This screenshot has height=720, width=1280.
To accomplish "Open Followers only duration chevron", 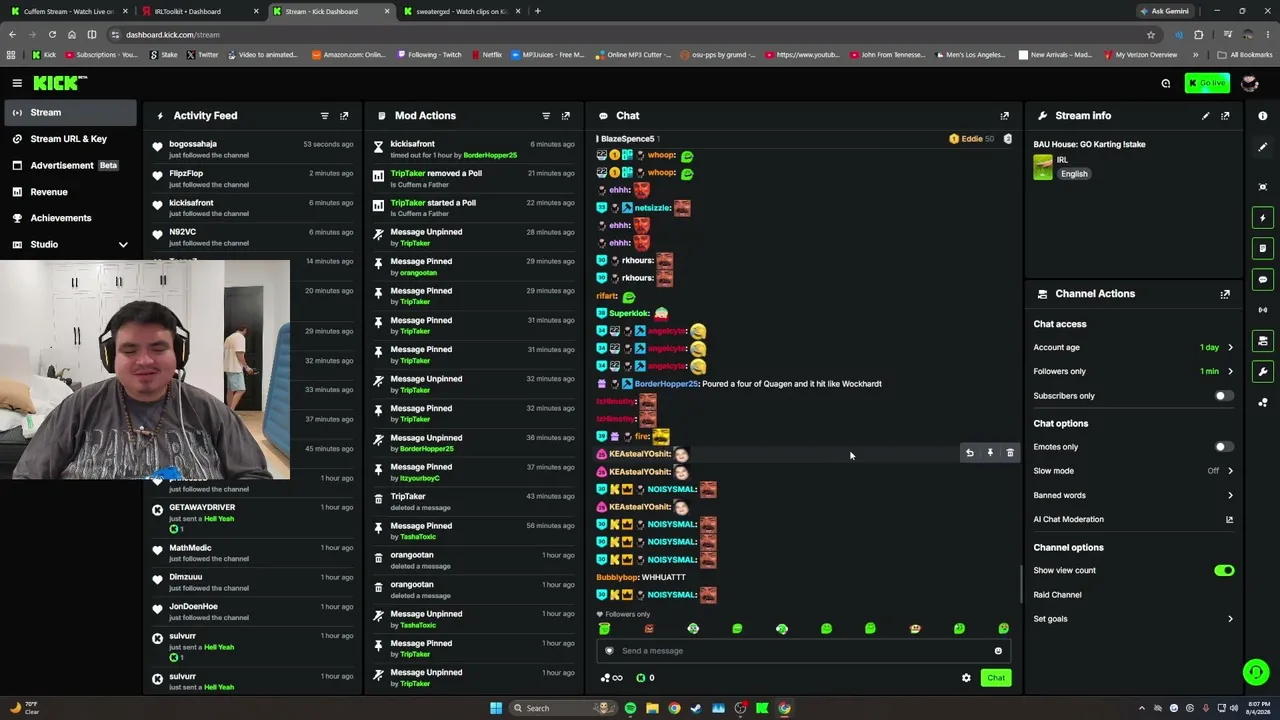I will (1230, 372).
